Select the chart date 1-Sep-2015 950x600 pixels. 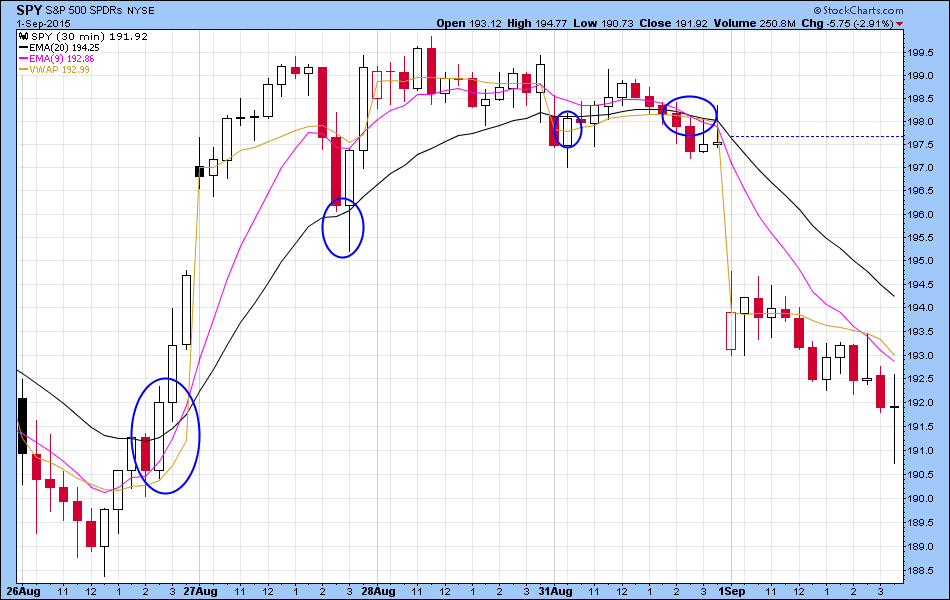[44, 24]
